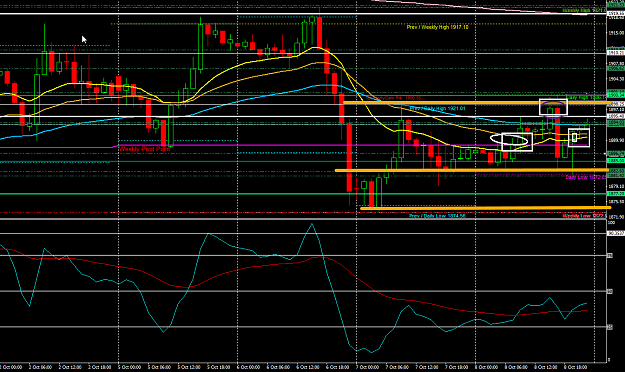Click the 2 Oct 12:00 time label

70,367
